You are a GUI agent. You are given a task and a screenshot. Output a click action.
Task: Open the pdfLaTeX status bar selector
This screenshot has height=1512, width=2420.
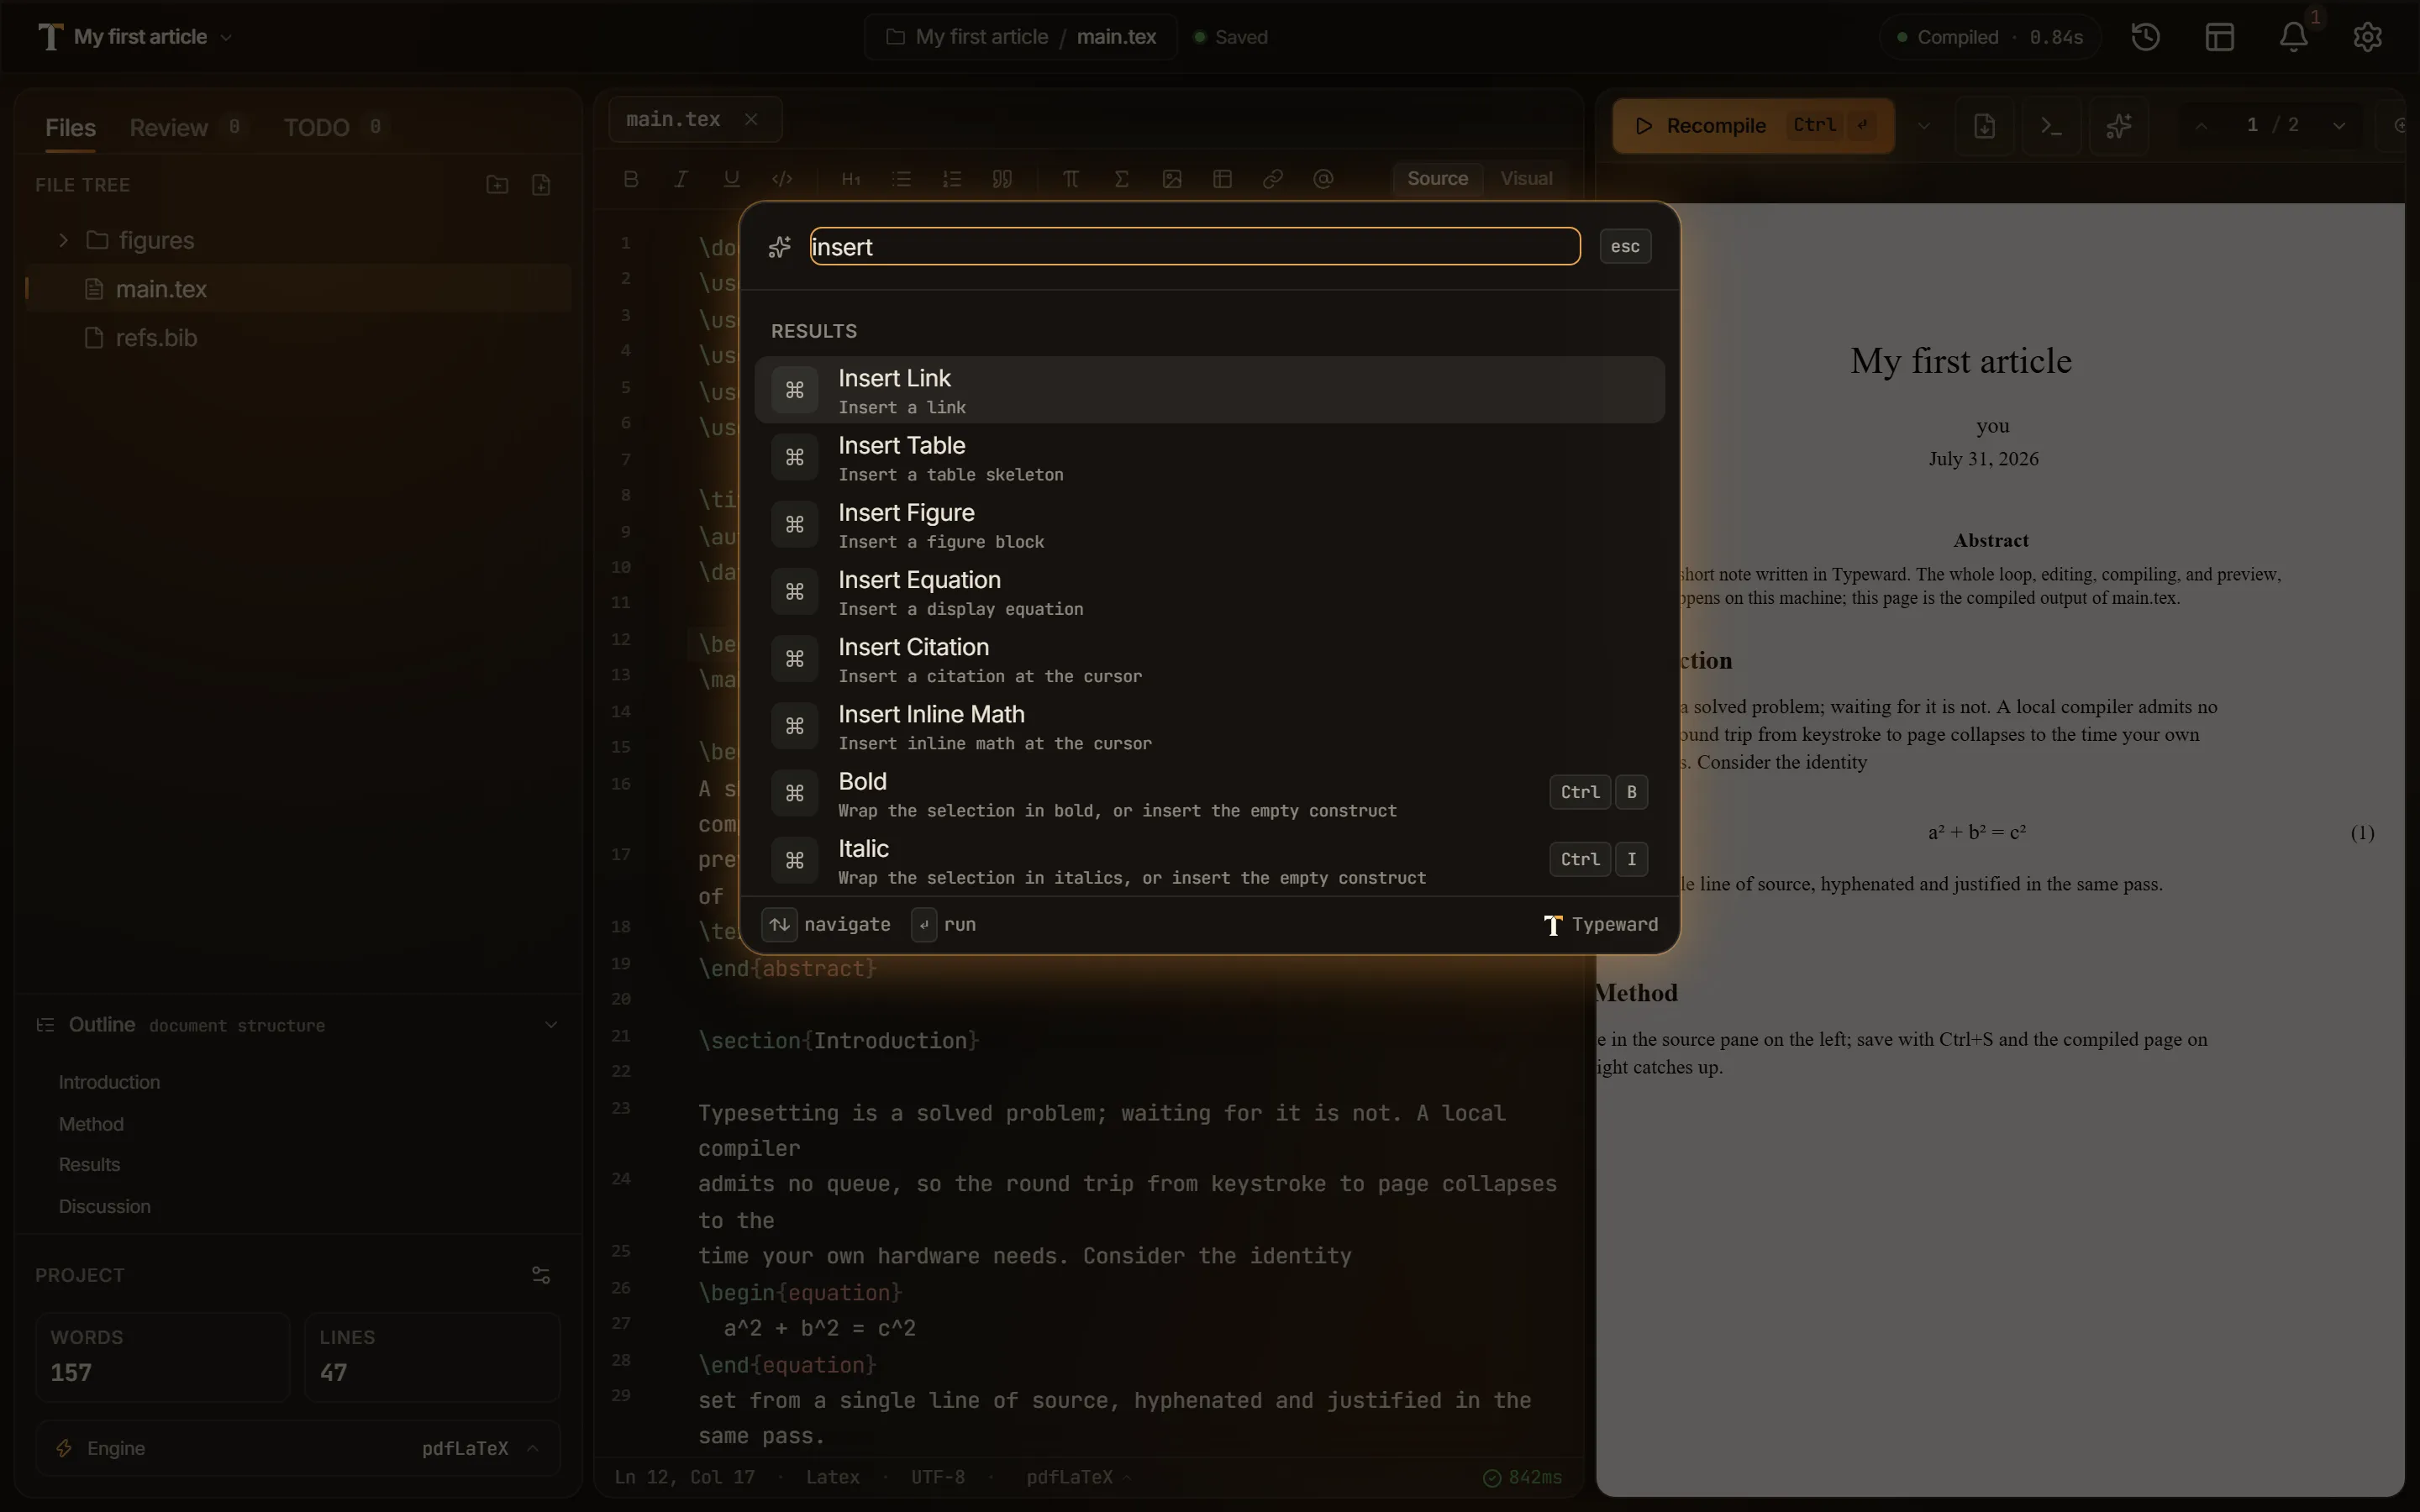click(1078, 1477)
